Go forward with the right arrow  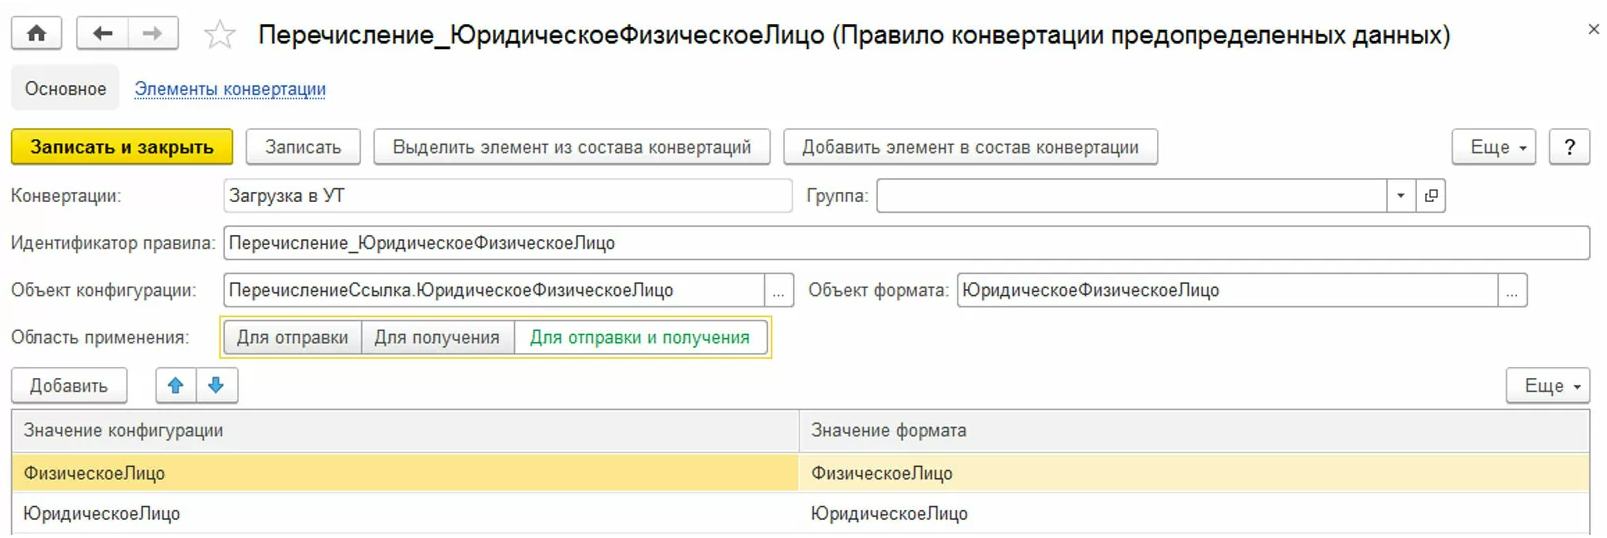(152, 34)
